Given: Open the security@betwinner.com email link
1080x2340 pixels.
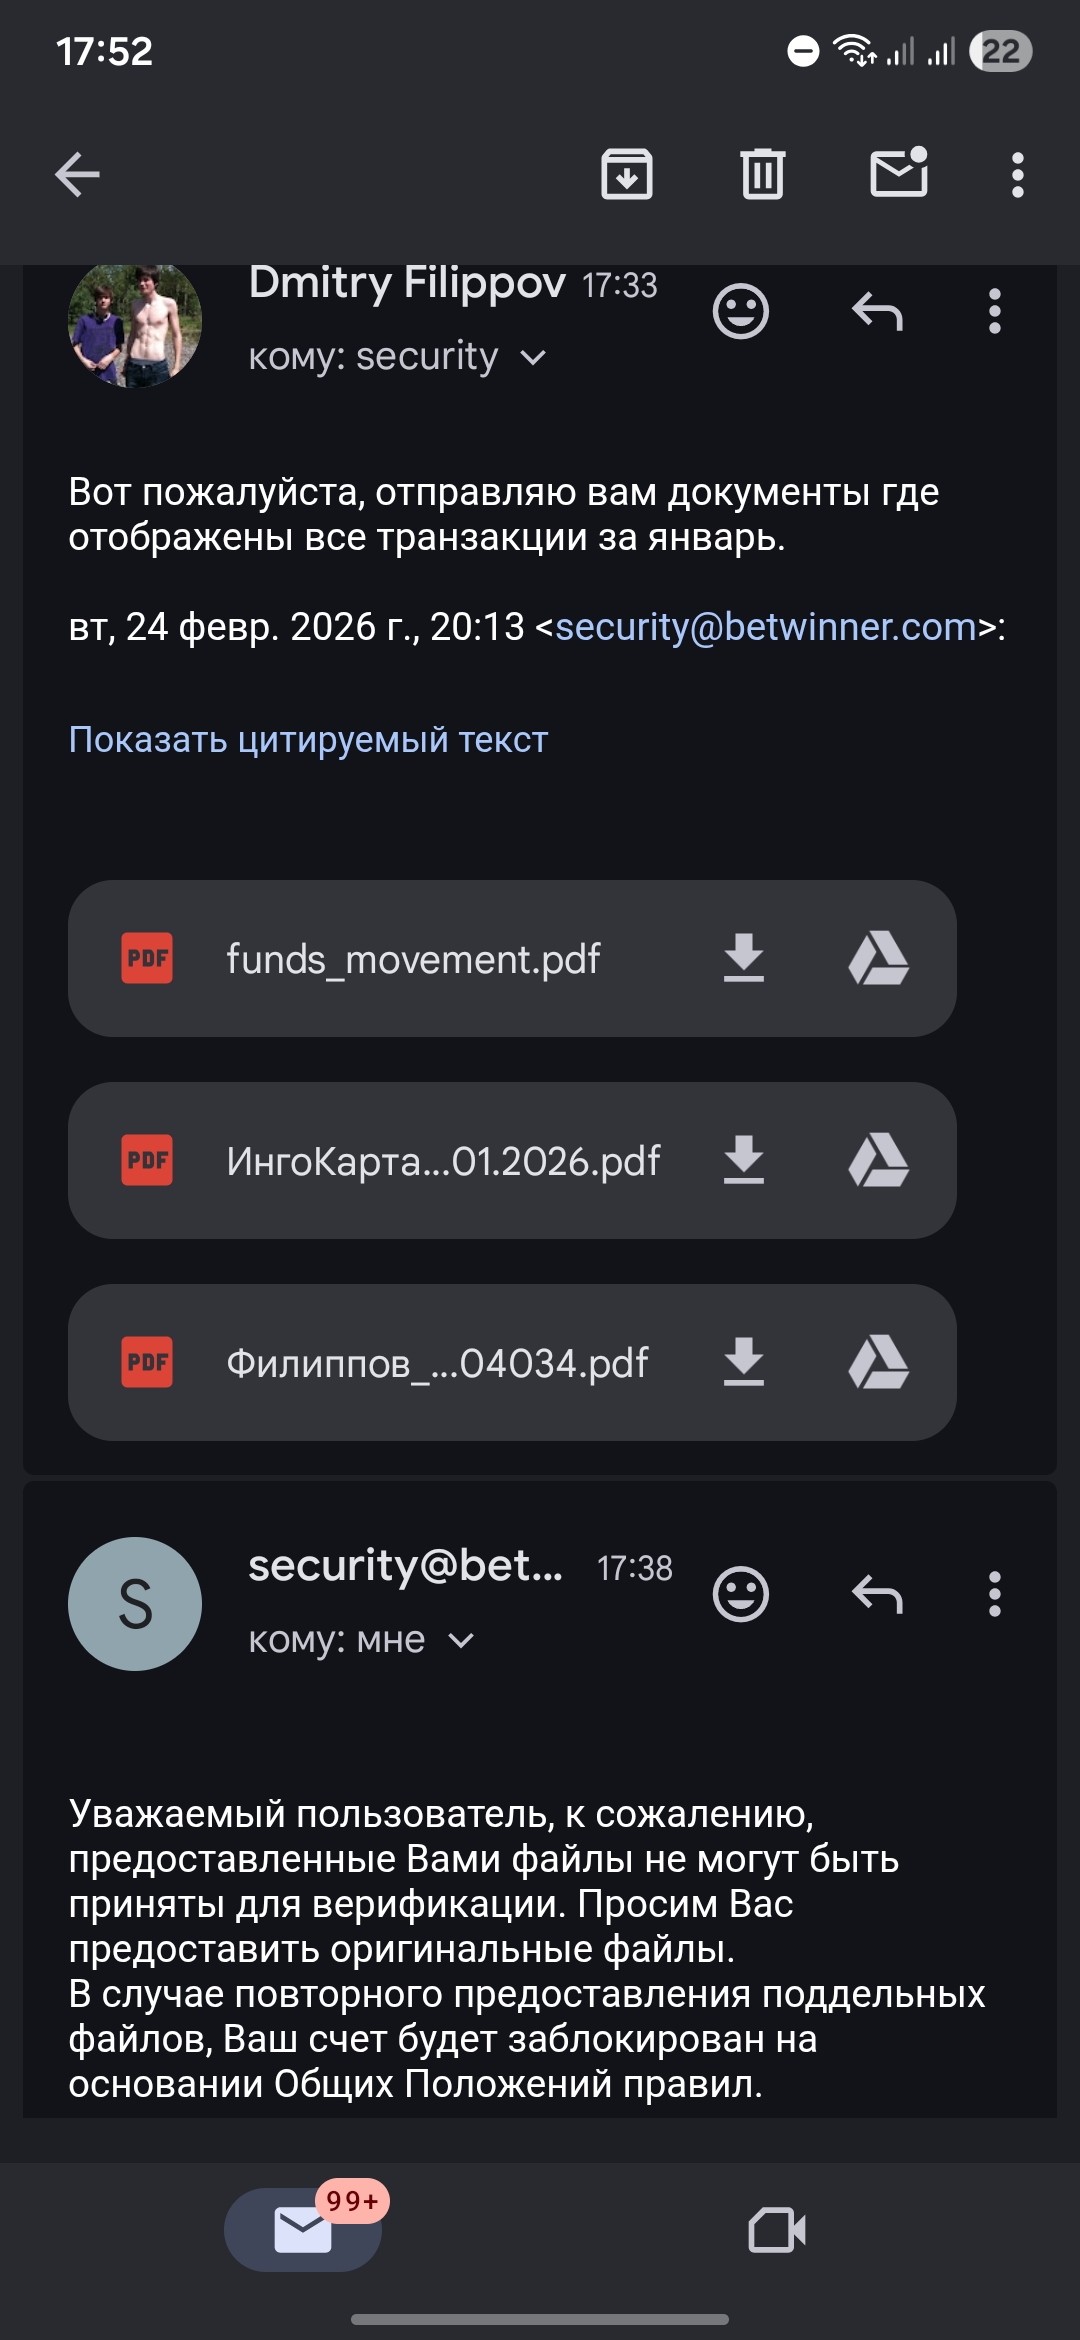Looking at the screenshot, I should click(765, 627).
